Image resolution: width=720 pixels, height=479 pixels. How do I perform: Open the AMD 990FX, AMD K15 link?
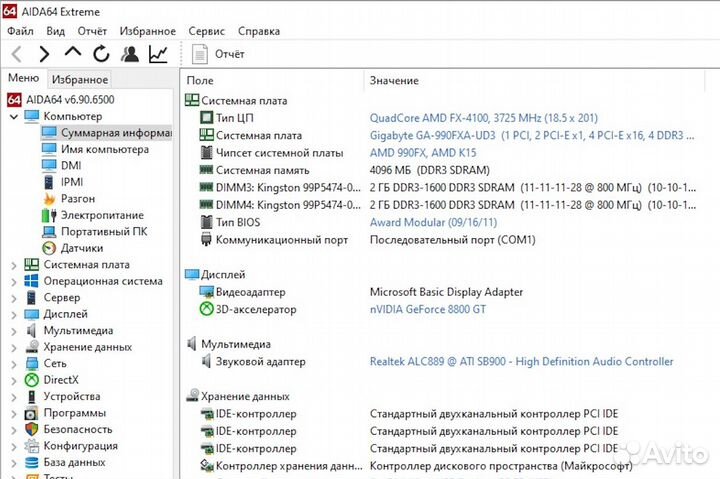[423, 153]
